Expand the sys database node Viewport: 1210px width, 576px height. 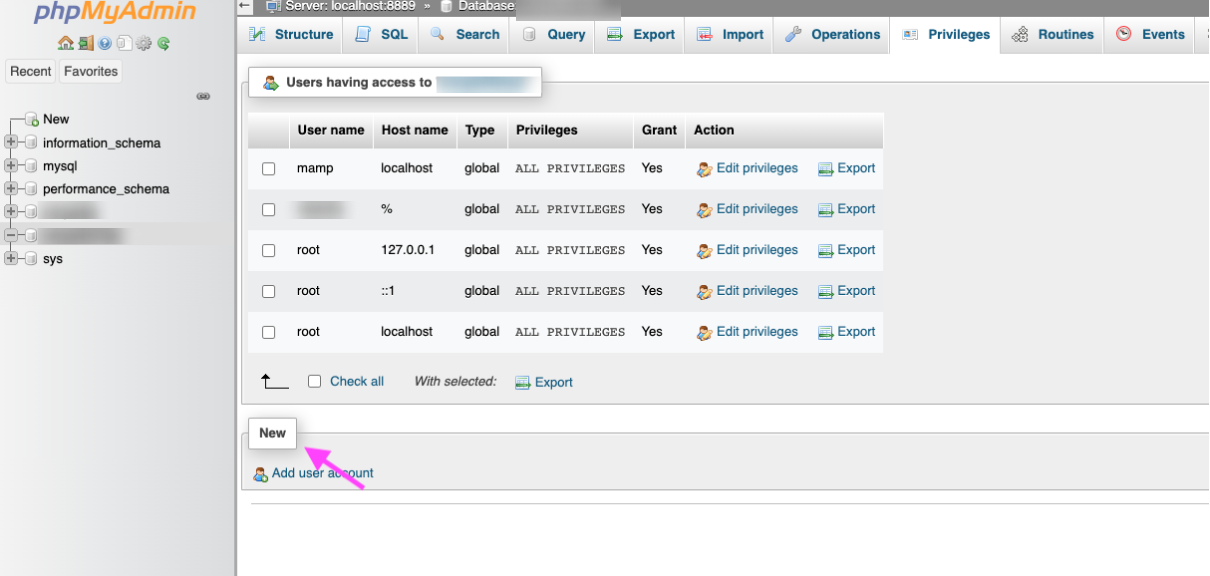click(x=11, y=259)
